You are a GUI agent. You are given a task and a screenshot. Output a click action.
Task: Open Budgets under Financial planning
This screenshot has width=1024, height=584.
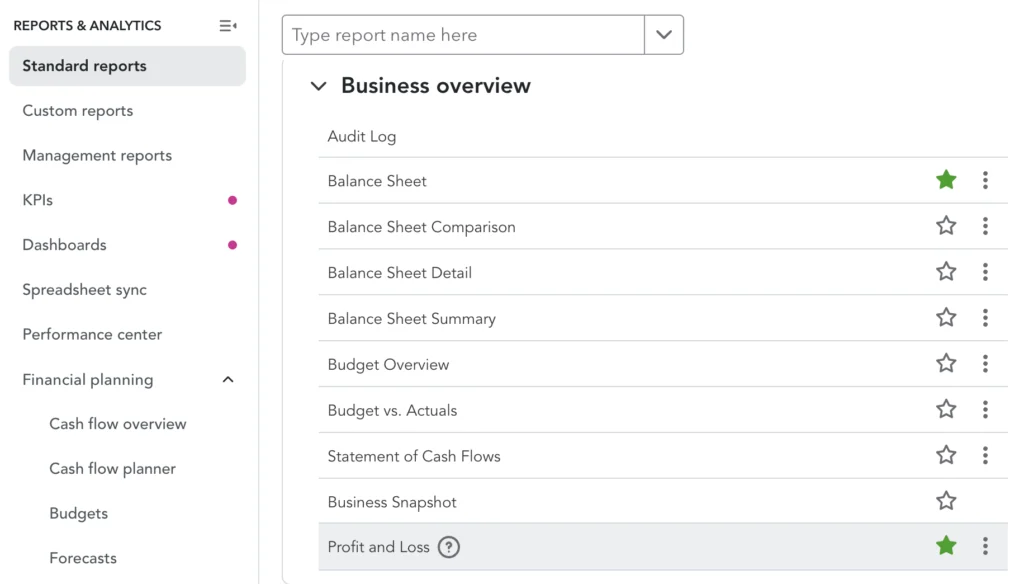pos(78,513)
